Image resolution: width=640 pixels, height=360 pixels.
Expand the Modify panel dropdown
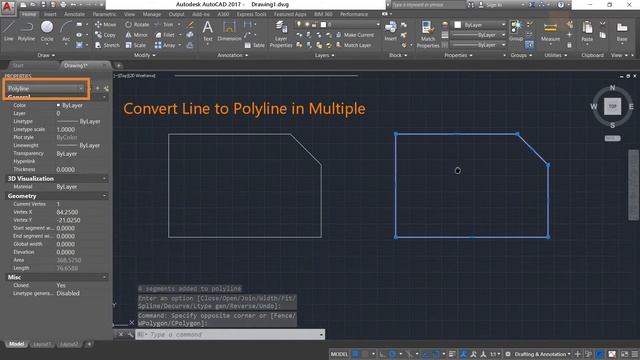point(144,55)
